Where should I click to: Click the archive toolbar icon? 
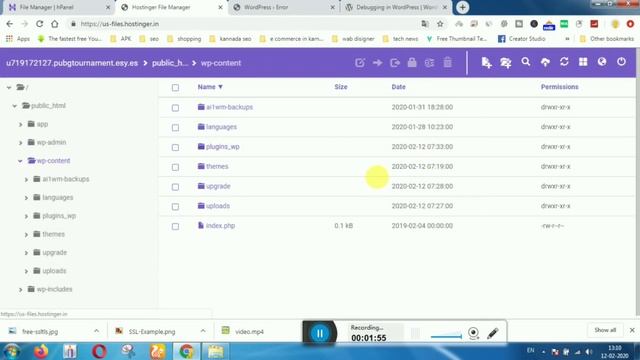pos(429,63)
